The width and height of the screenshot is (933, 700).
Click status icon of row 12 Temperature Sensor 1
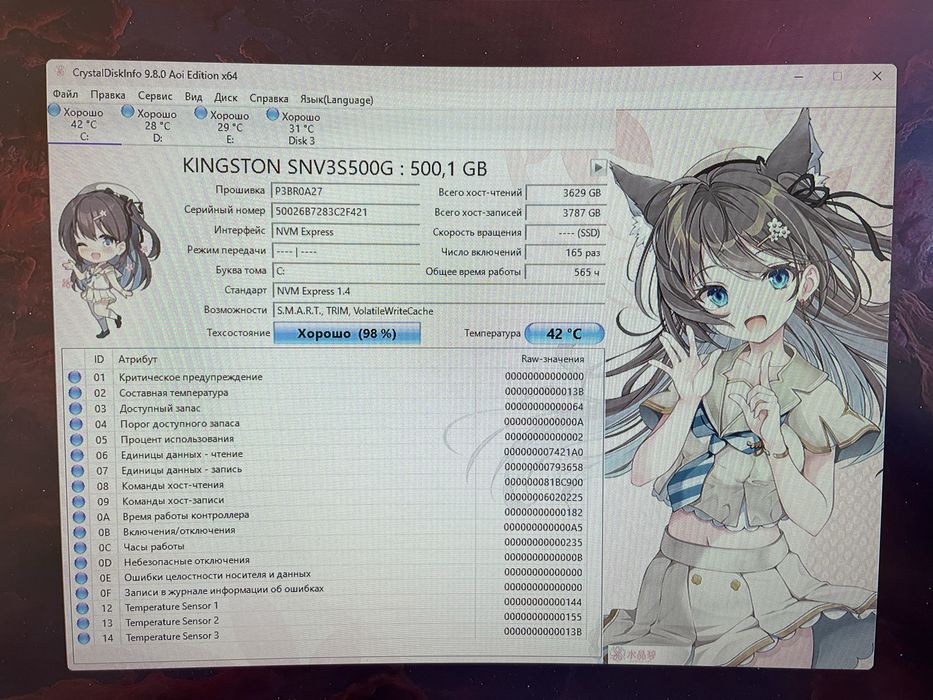point(83,608)
